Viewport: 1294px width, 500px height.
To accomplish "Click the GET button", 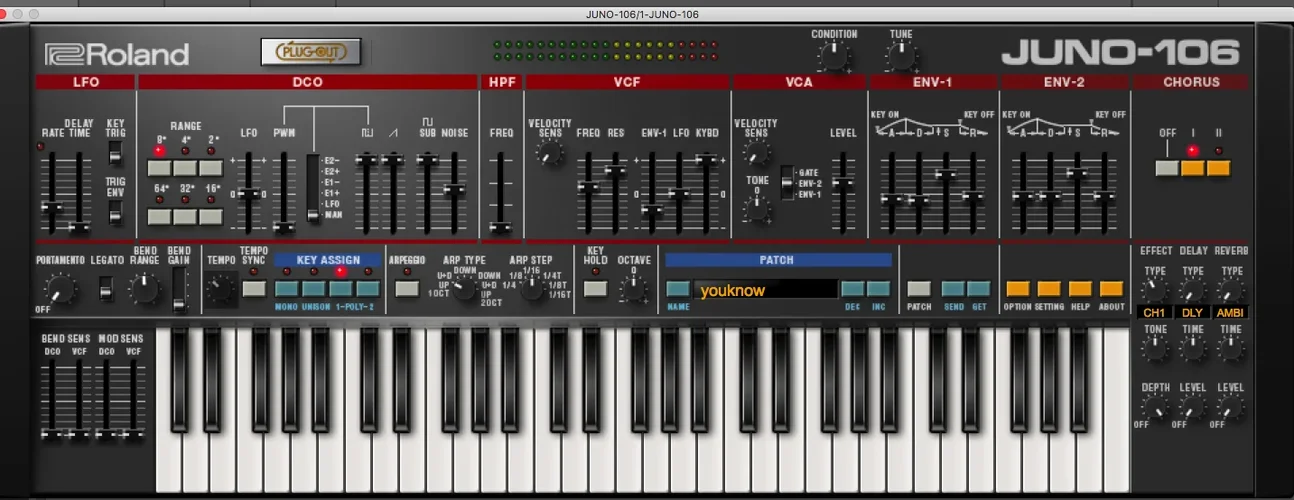I will click(979, 289).
